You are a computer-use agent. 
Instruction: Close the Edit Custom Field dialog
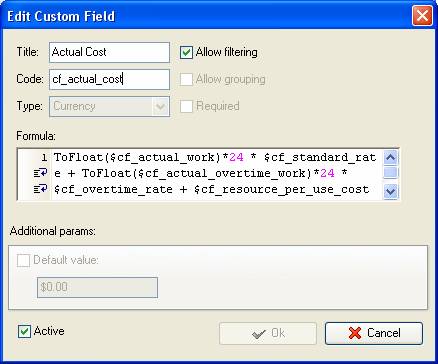point(422,16)
